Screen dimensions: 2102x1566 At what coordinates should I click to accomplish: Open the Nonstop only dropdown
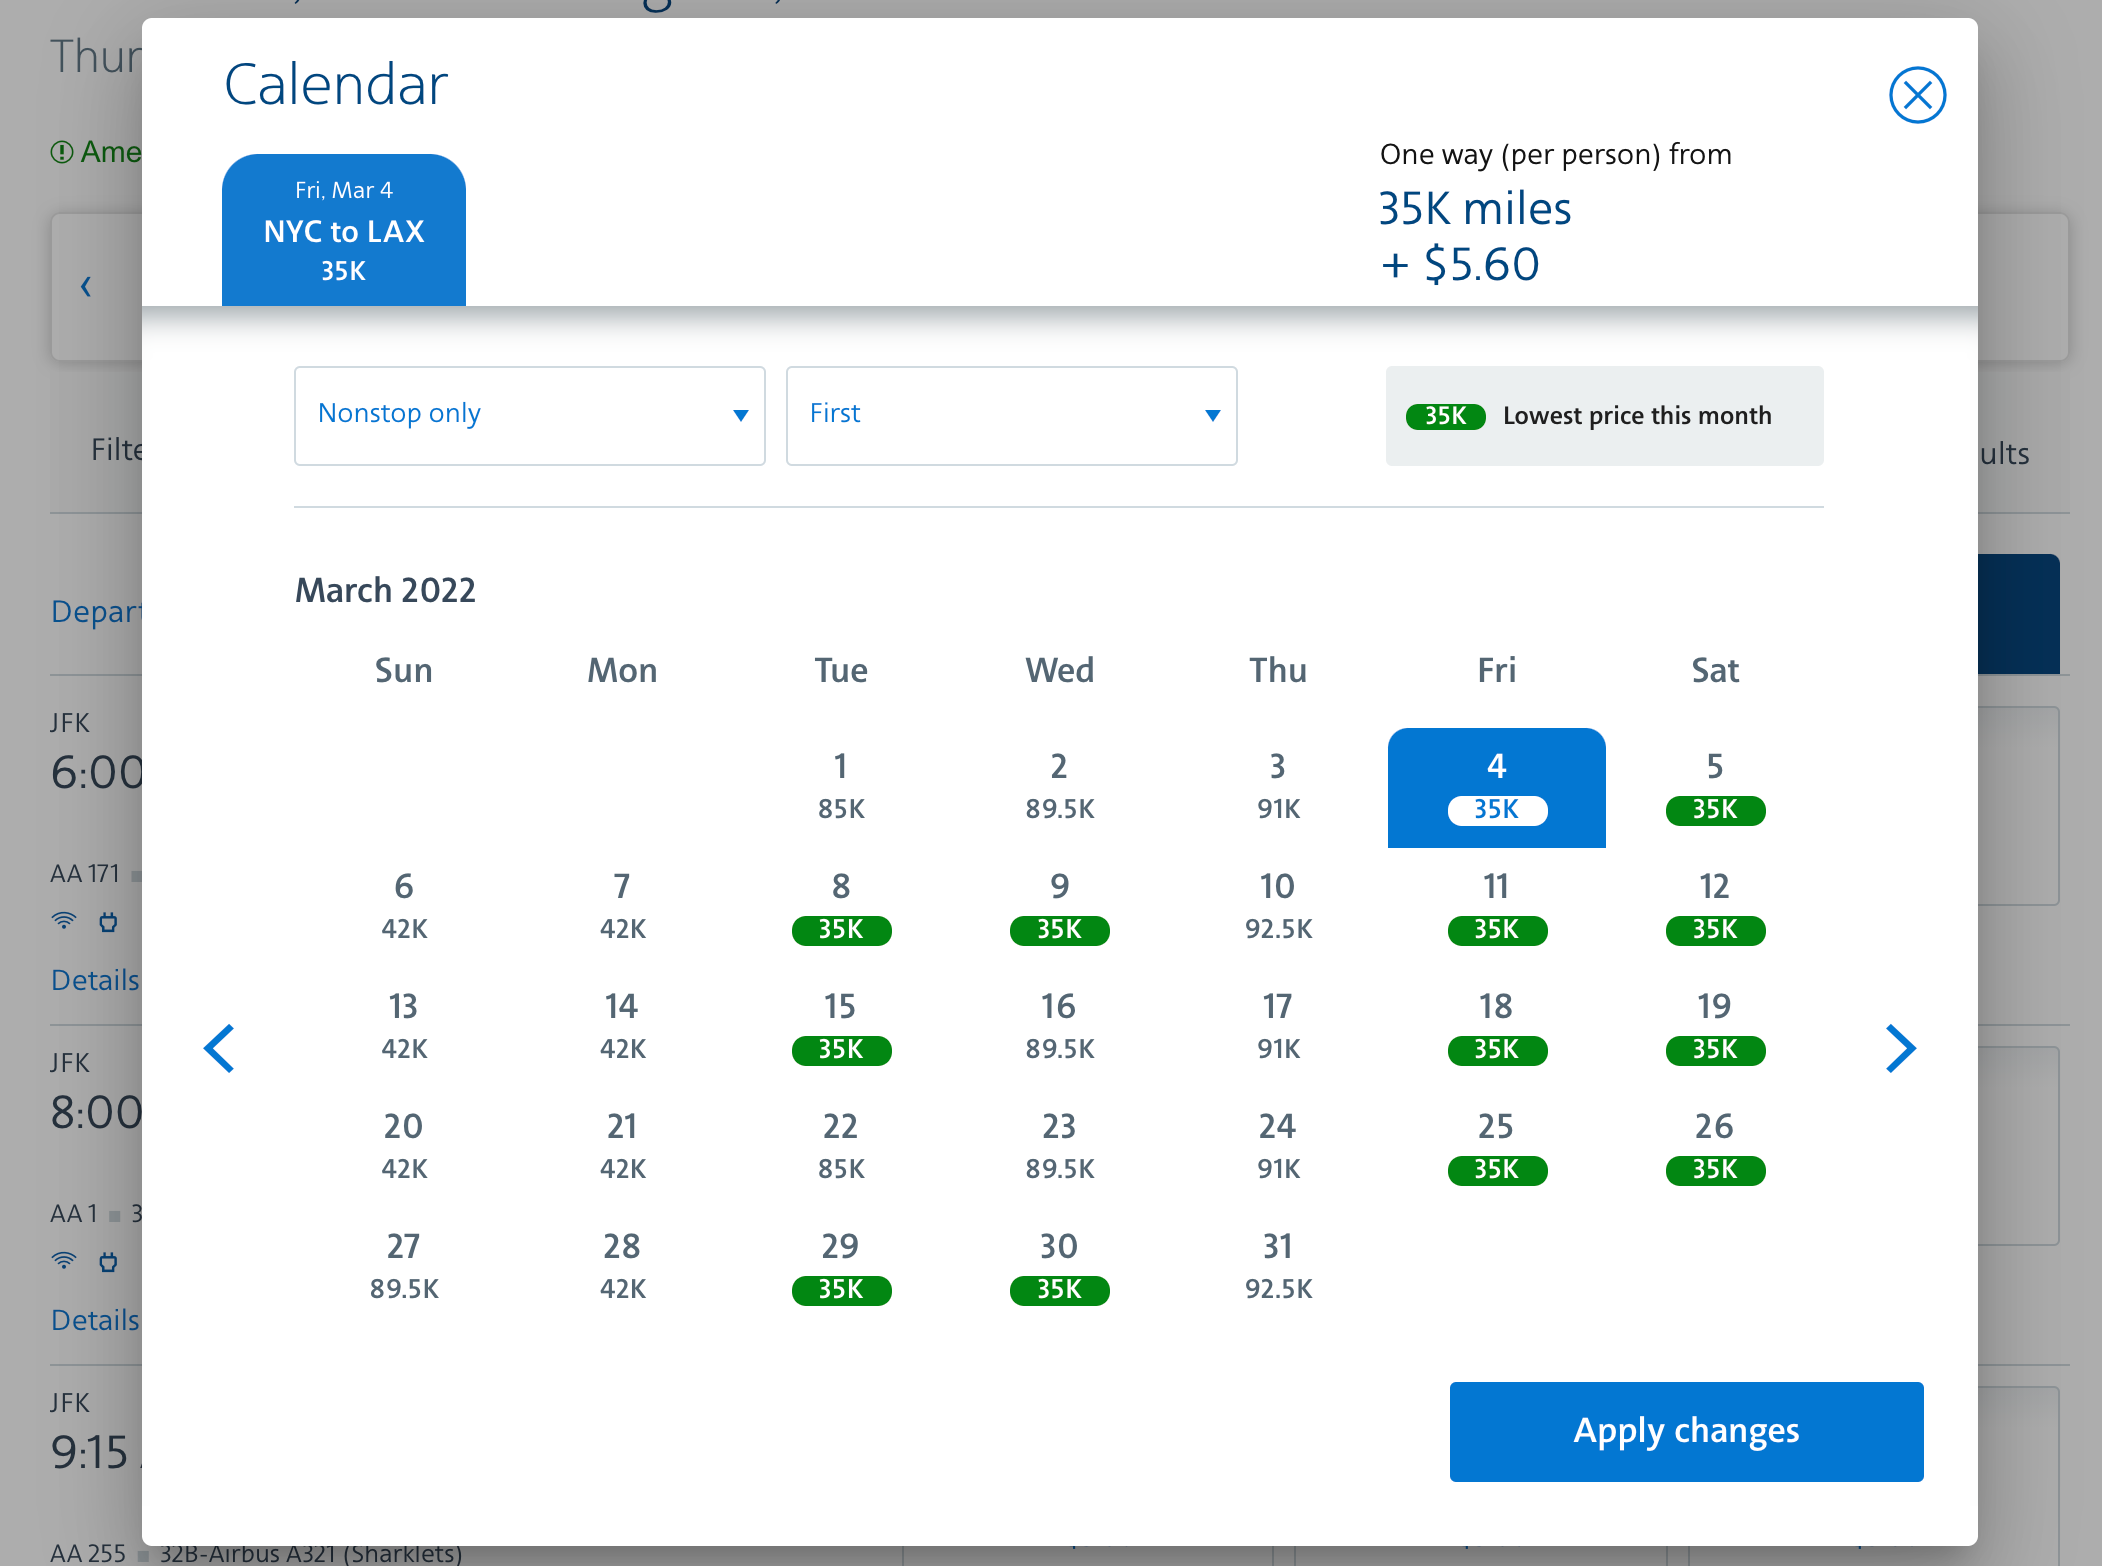pyautogui.click(x=529, y=415)
